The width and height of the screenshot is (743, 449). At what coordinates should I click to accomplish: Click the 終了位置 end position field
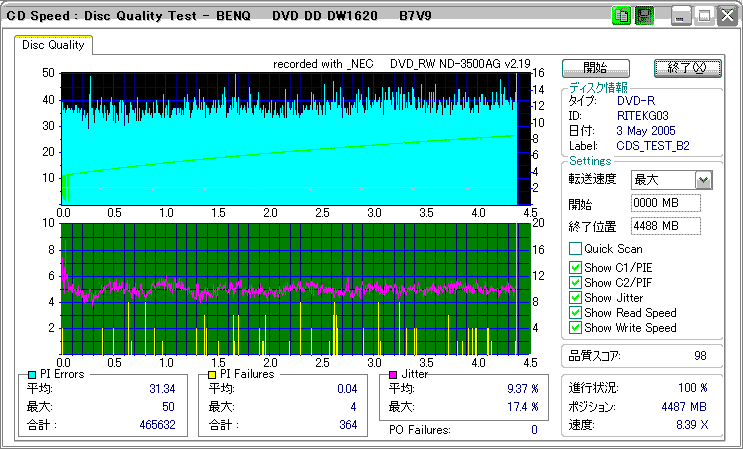(x=666, y=226)
